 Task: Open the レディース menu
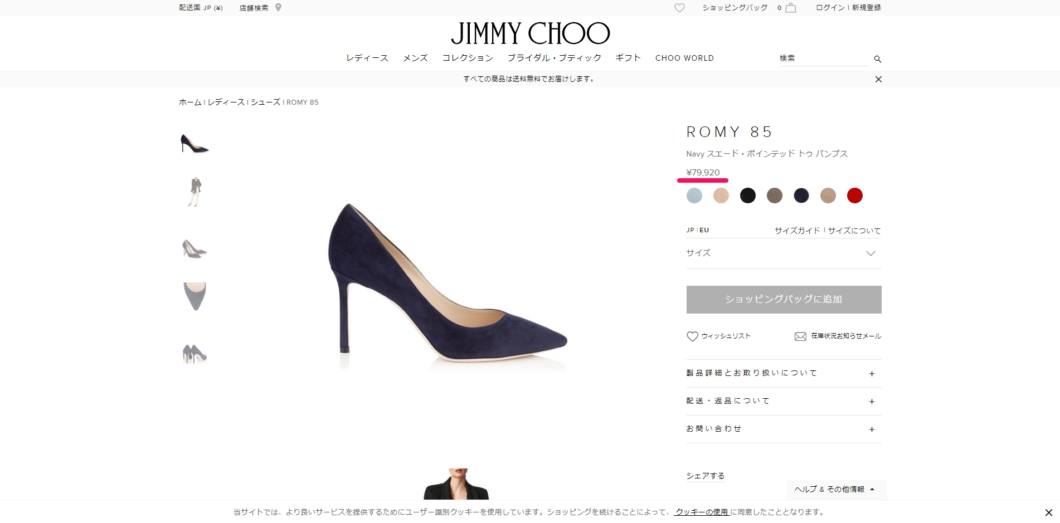[367, 58]
